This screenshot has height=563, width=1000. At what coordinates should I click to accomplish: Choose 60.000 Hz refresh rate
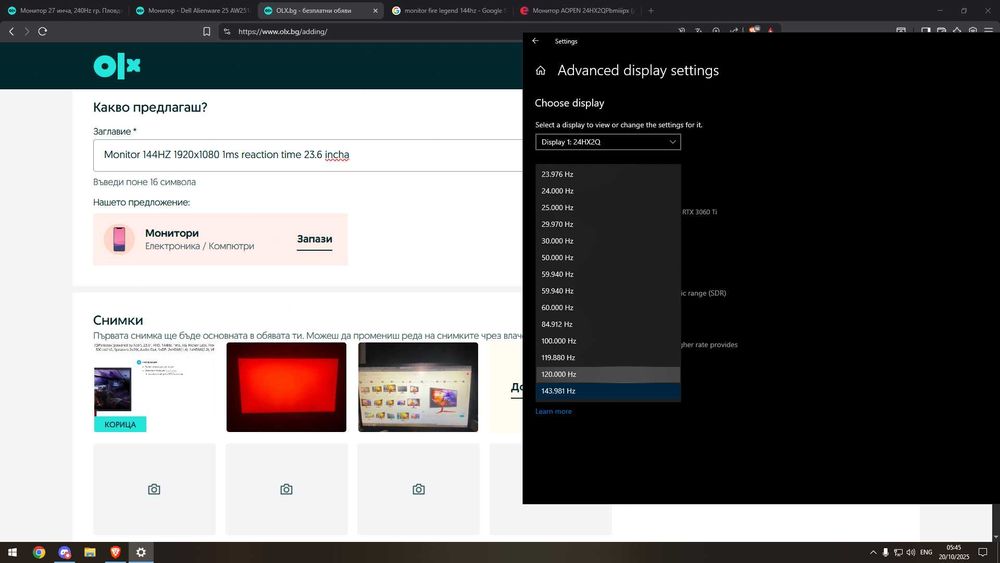tap(608, 307)
